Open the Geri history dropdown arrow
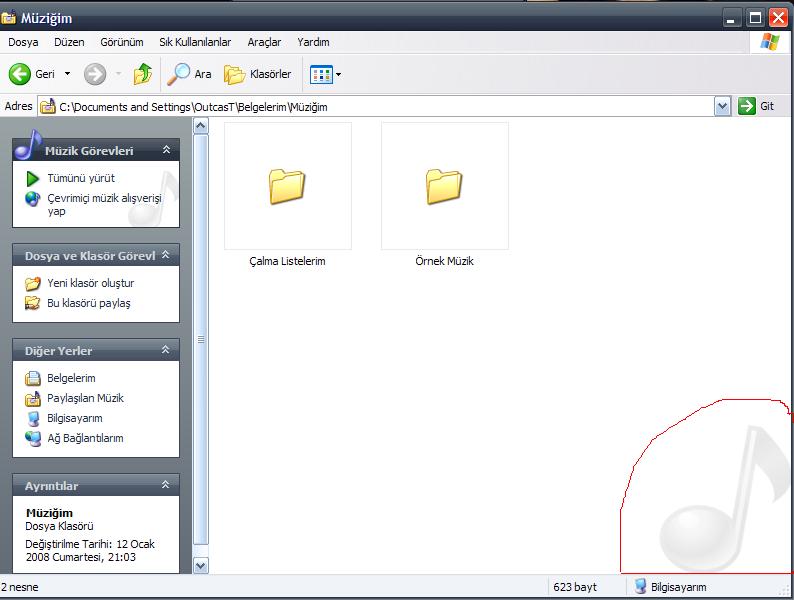 coord(67,74)
